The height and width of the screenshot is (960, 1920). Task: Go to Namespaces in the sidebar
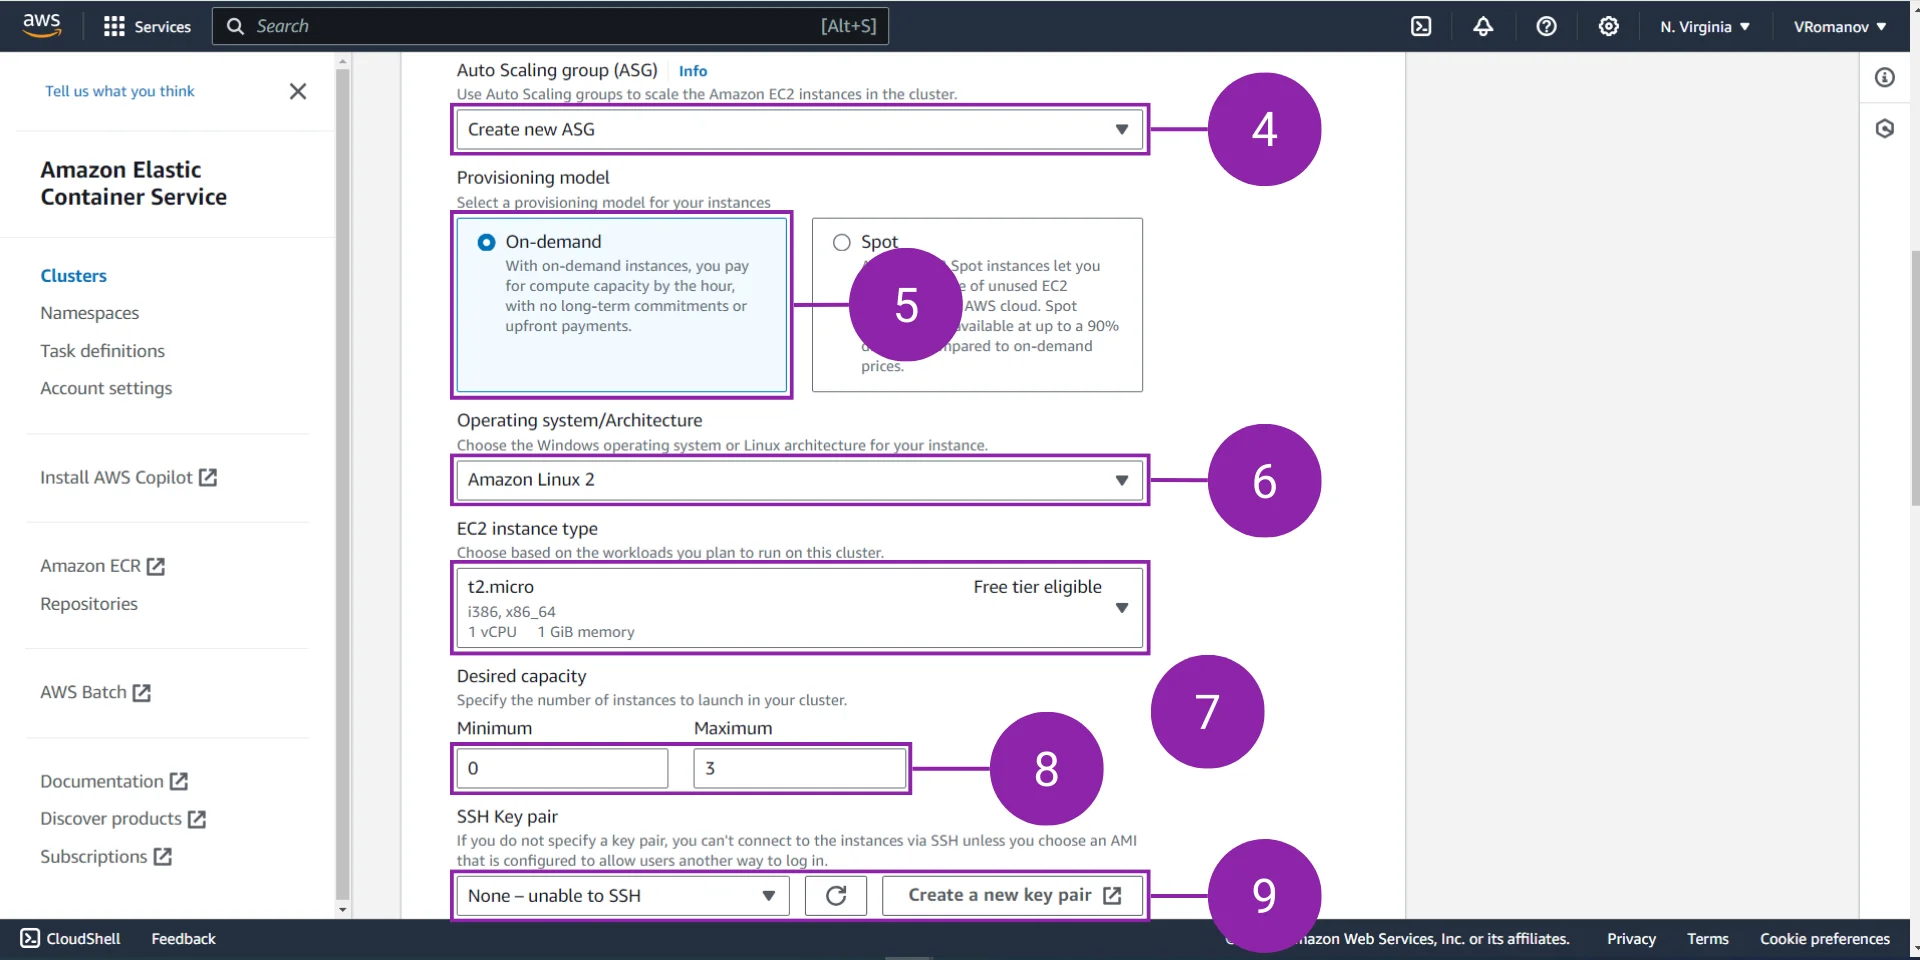point(89,313)
